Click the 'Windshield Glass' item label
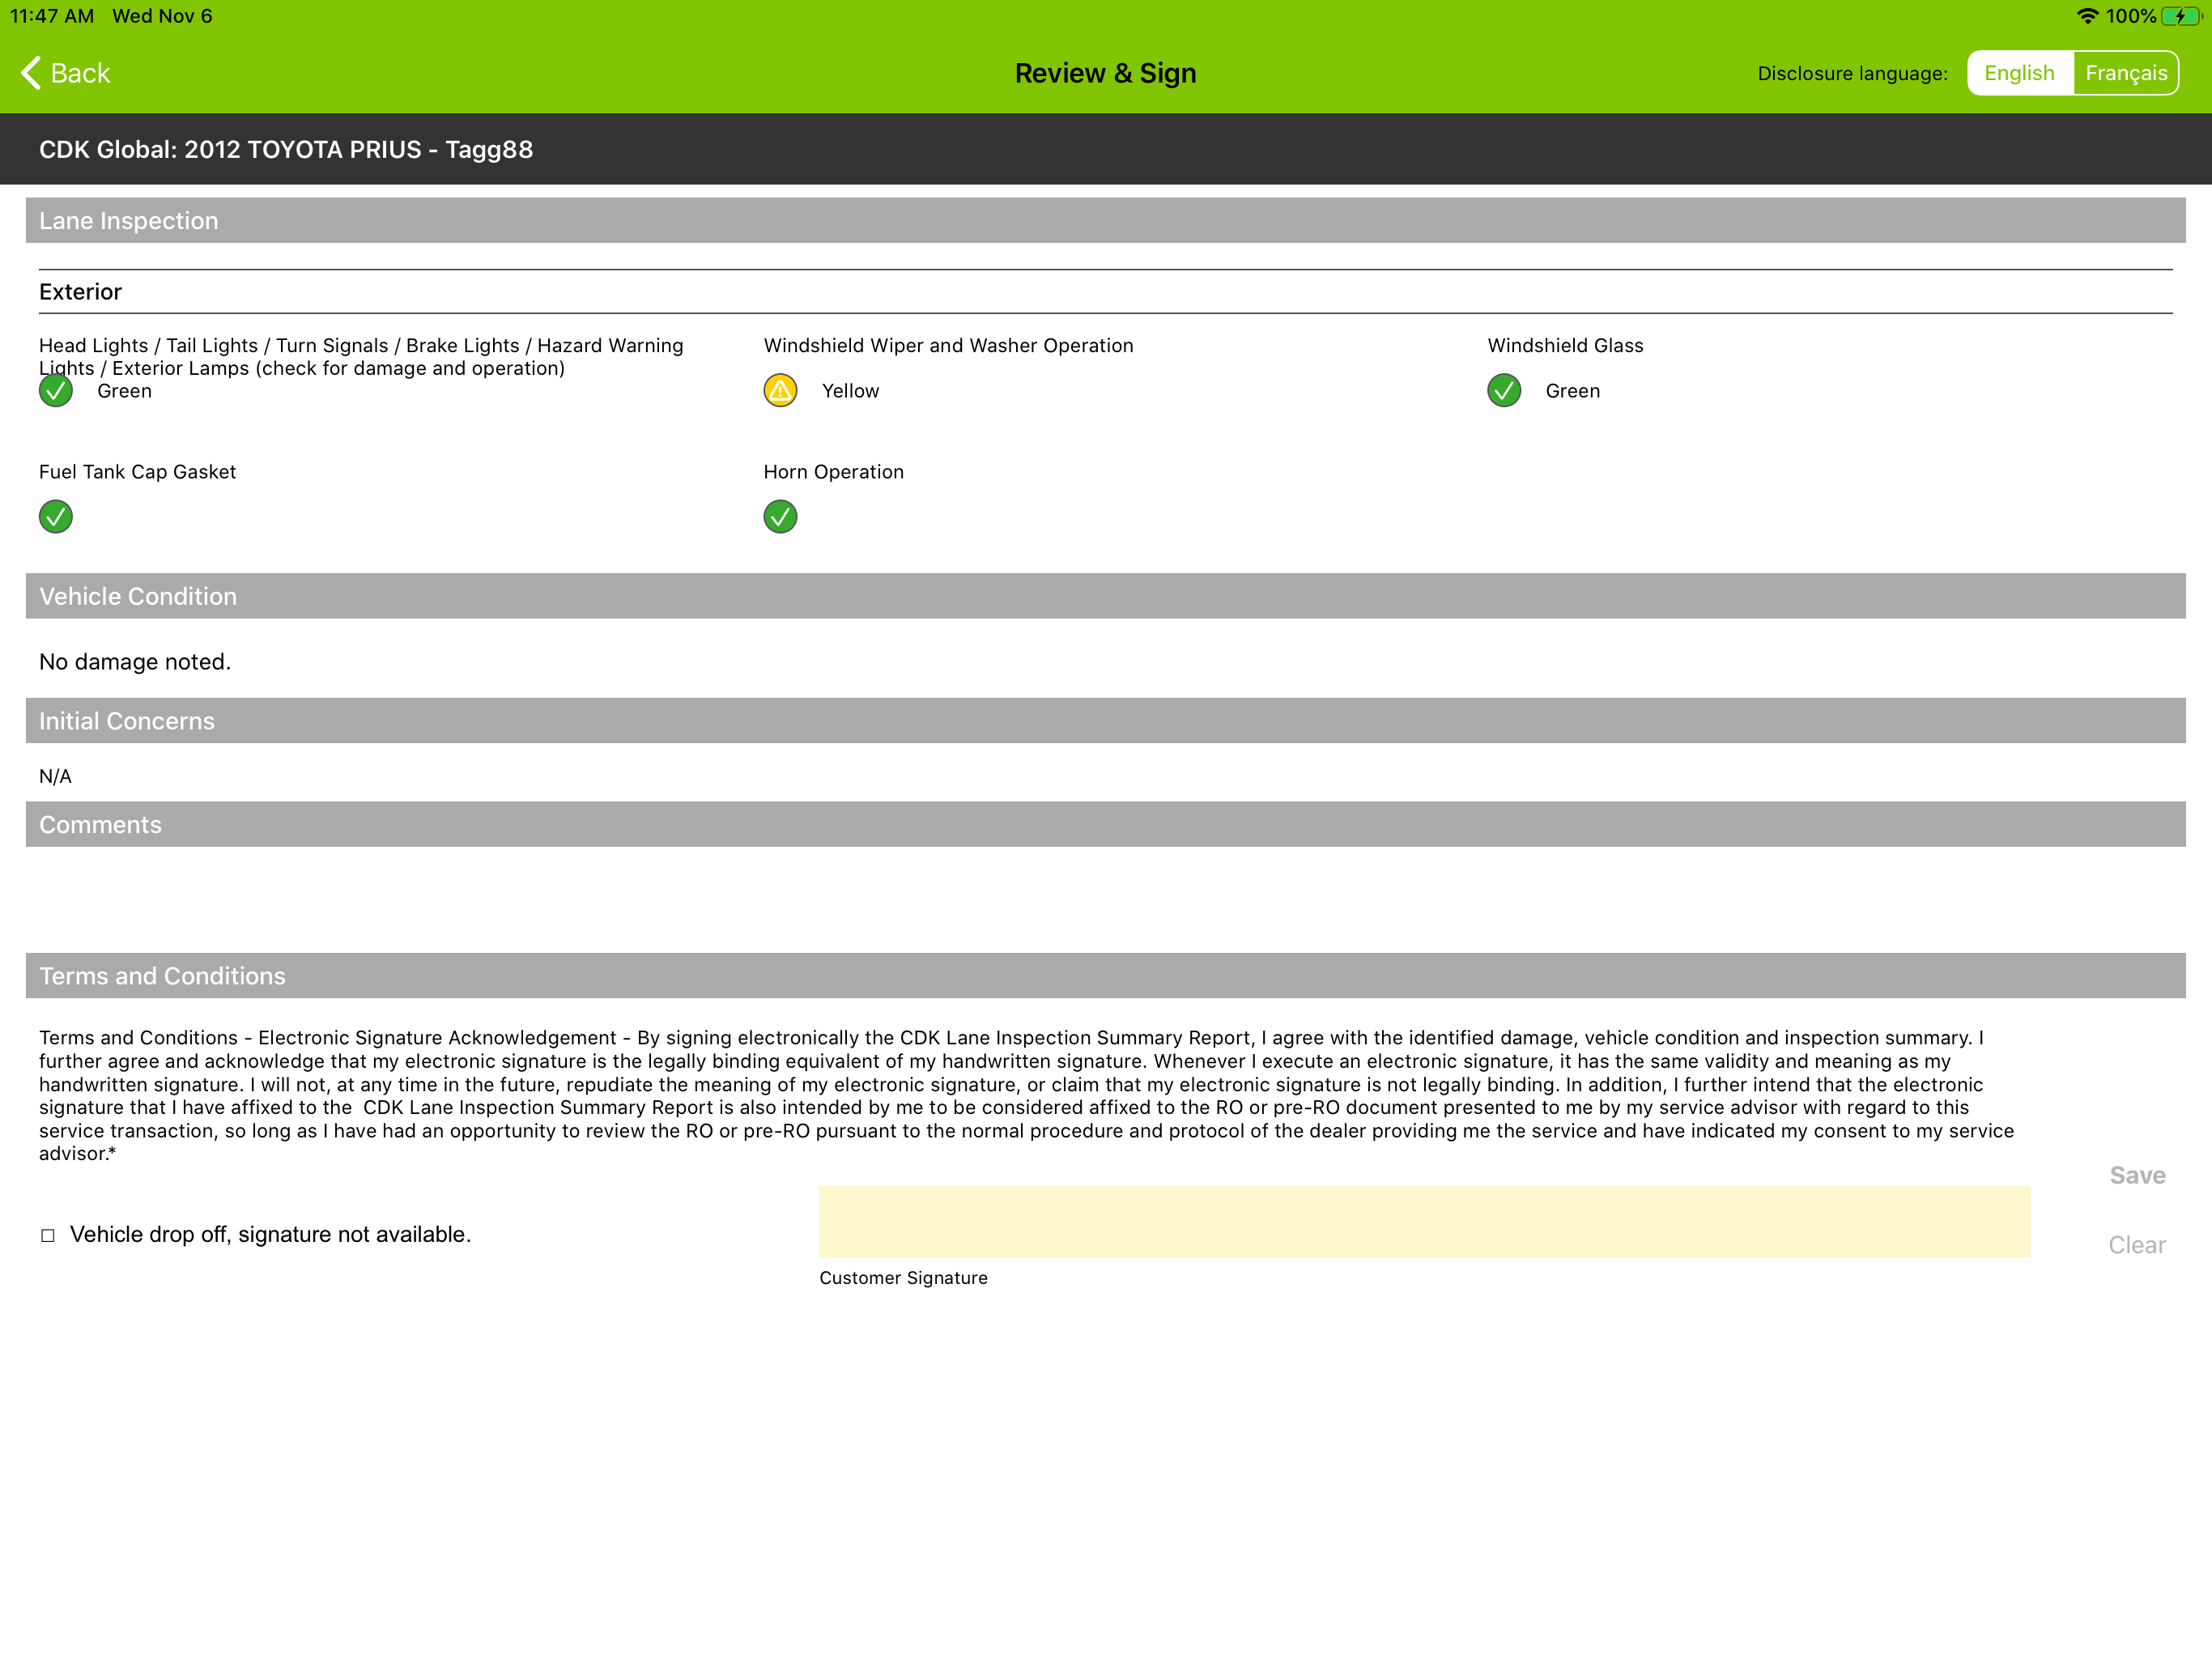This screenshot has width=2212, height=1658. (1565, 345)
